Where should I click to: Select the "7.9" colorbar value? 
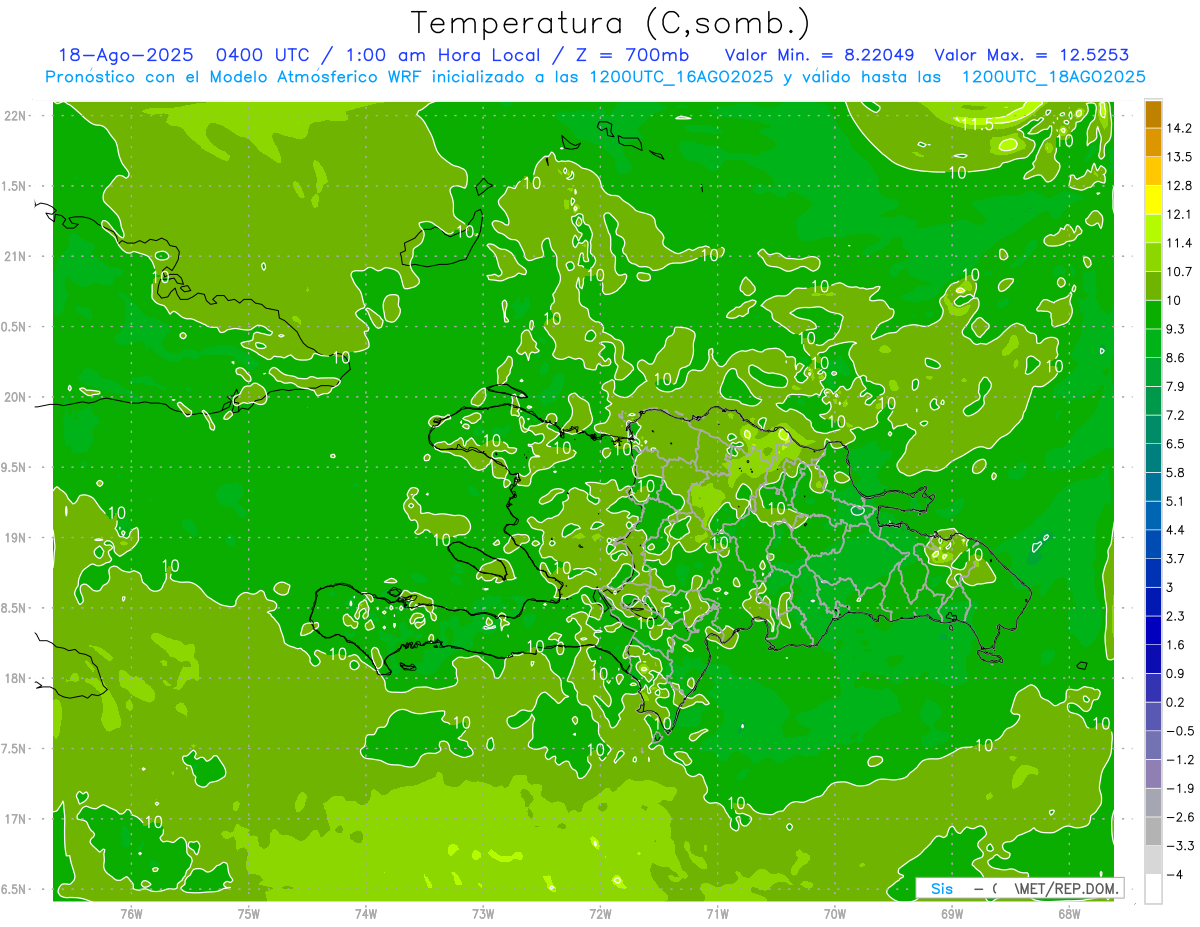[1177, 387]
